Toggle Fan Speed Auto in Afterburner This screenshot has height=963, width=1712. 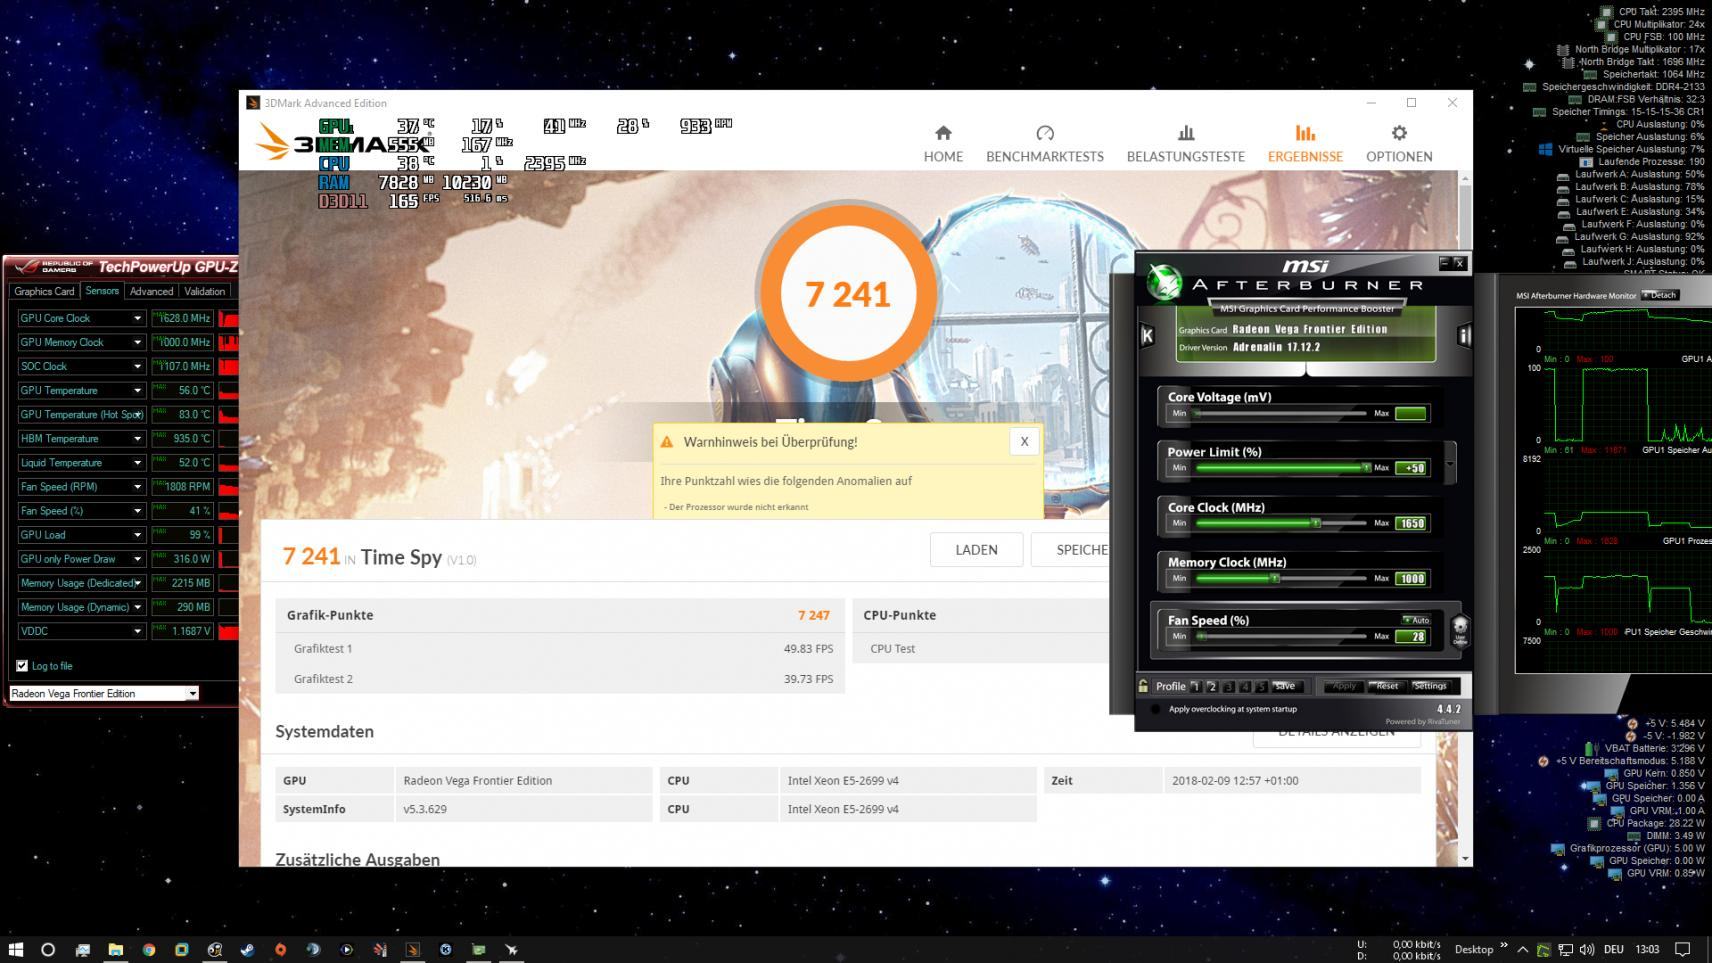click(1416, 620)
